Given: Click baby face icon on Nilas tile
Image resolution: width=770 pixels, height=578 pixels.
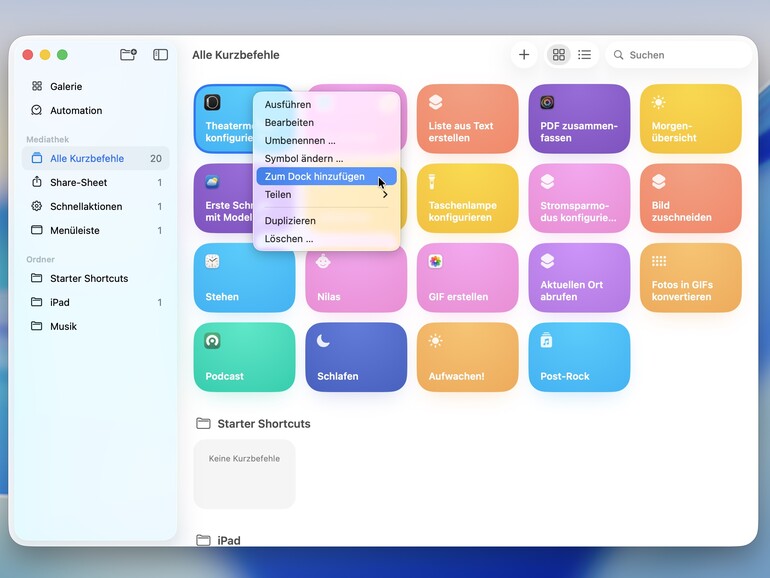Looking at the screenshot, I should point(323,261).
